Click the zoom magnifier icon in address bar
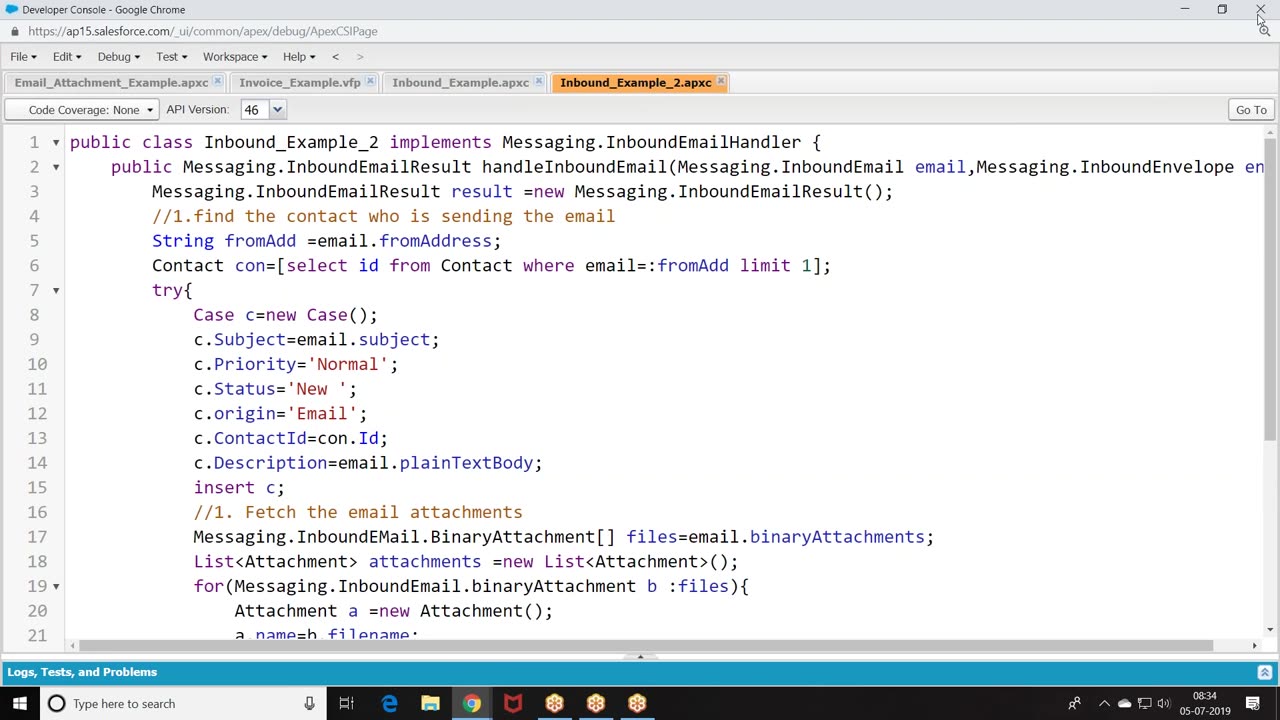 pos(1264,31)
